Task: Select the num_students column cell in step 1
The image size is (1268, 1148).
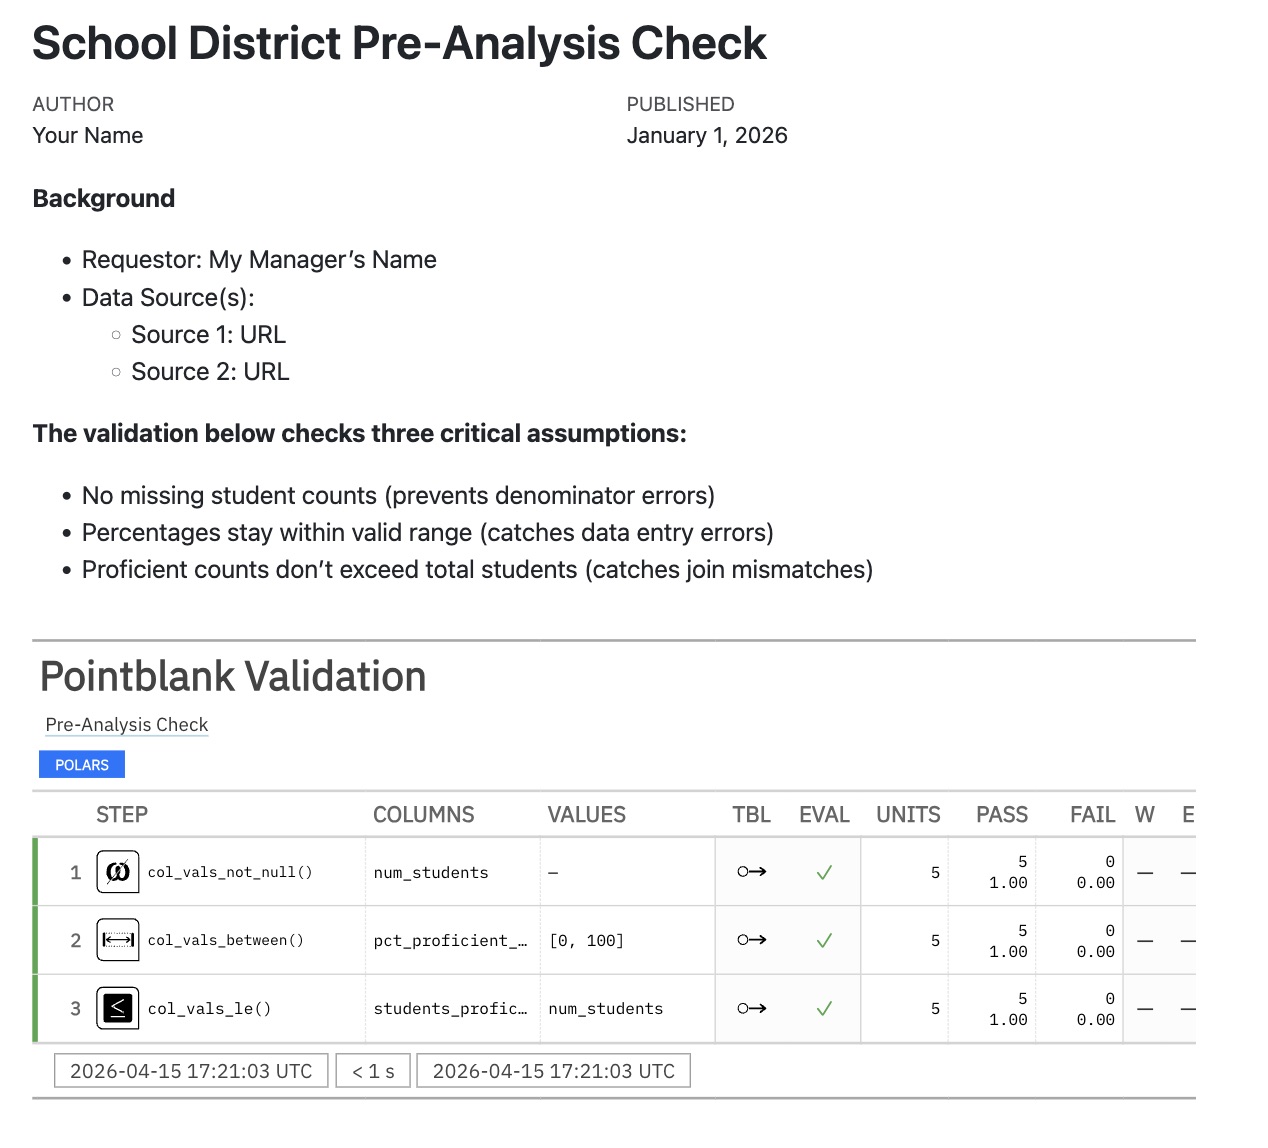Action: pyautogui.click(x=431, y=873)
